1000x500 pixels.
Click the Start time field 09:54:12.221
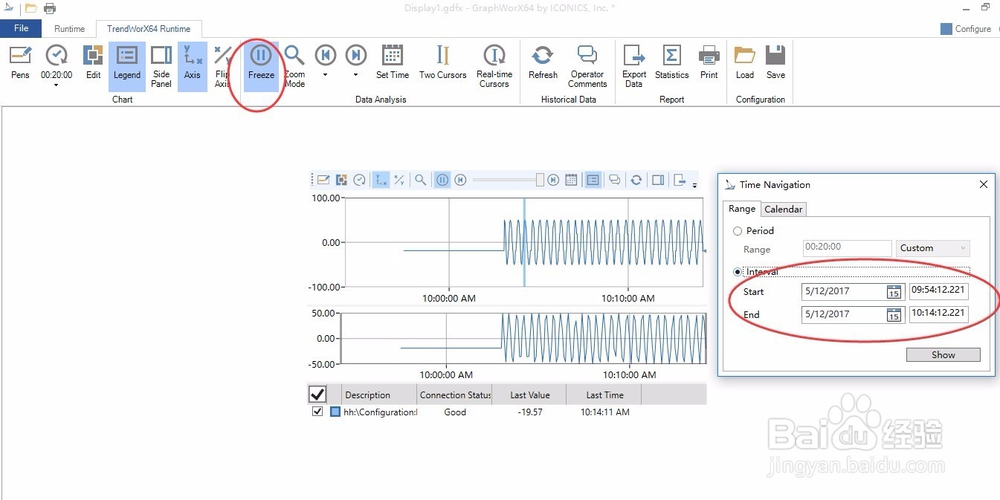coord(939,291)
